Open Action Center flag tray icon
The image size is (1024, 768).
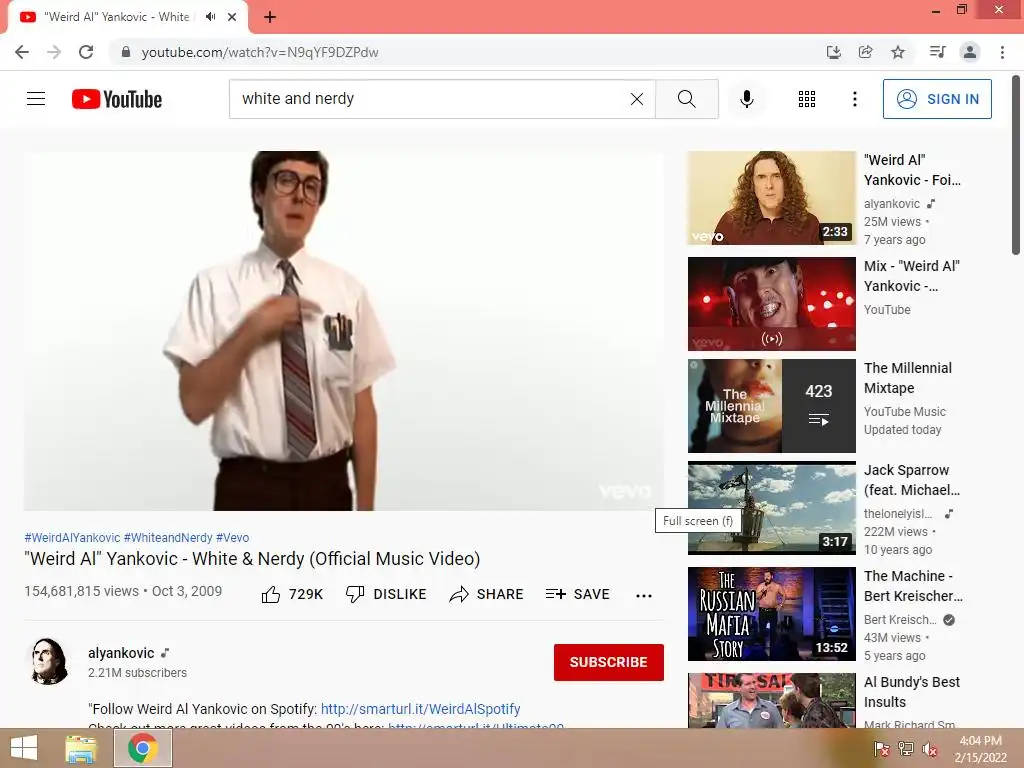pyautogui.click(x=882, y=749)
